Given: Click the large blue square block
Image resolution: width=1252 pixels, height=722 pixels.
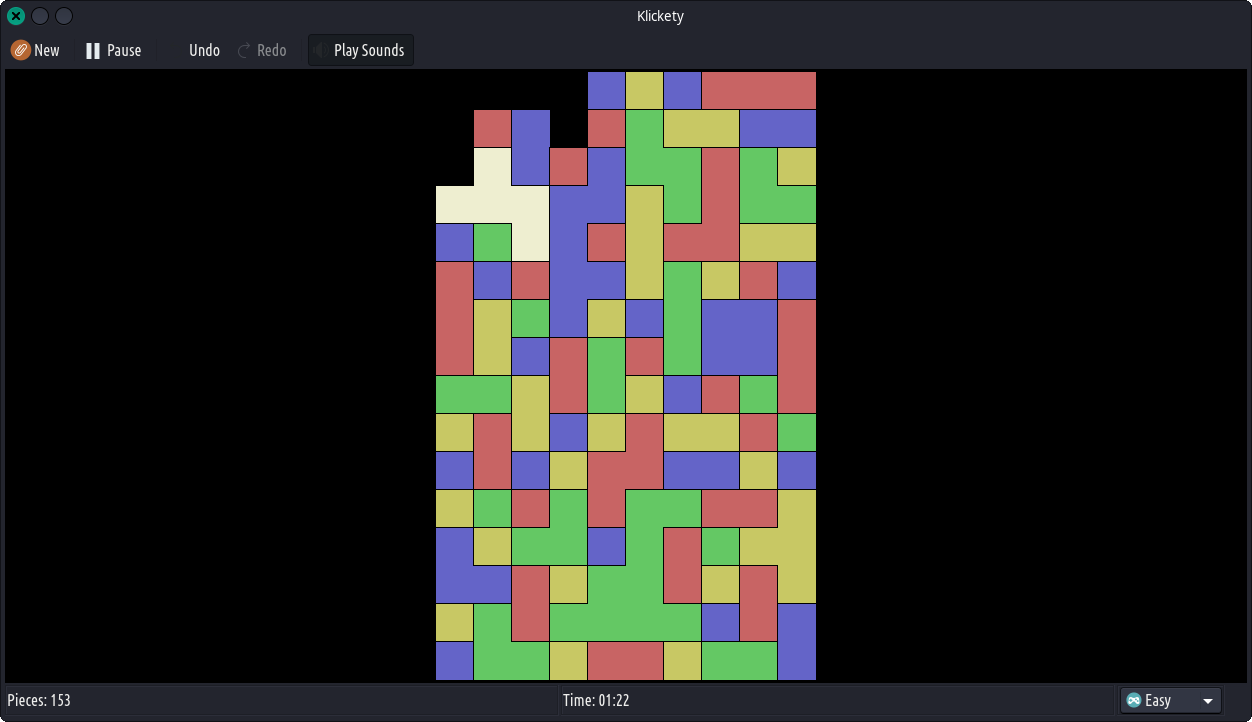Looking at the screenshot, I should tap(739, 337).
